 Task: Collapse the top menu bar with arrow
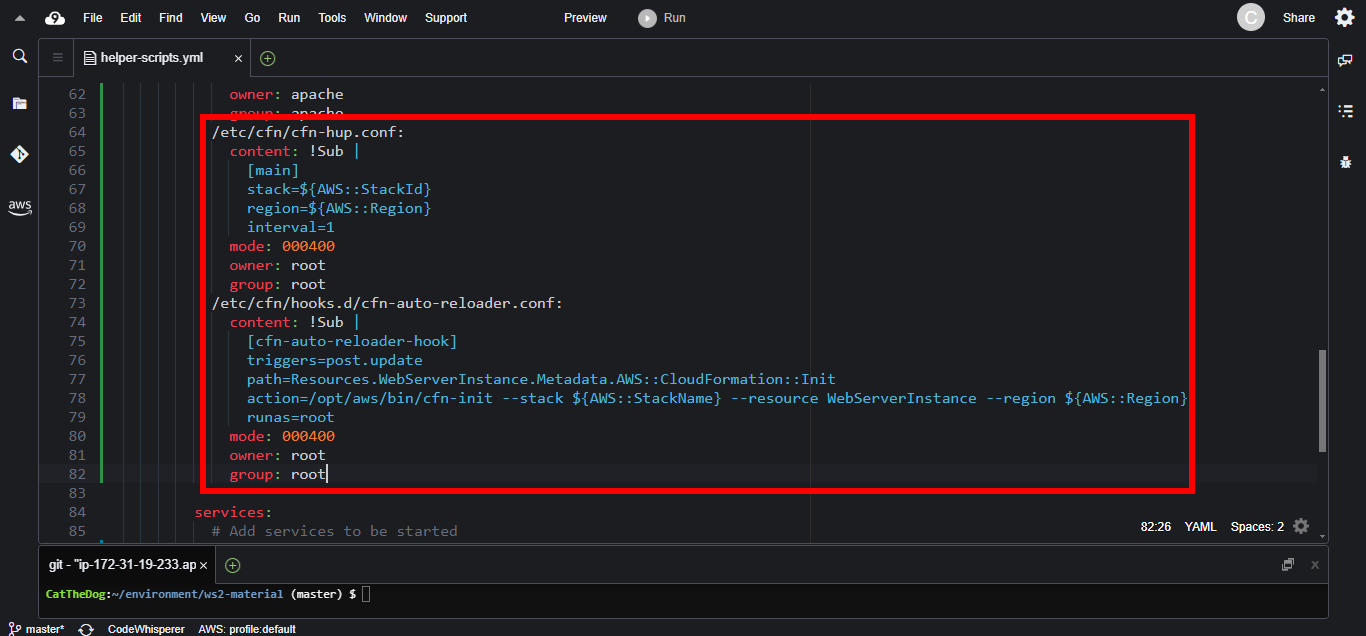pos(20,18)
